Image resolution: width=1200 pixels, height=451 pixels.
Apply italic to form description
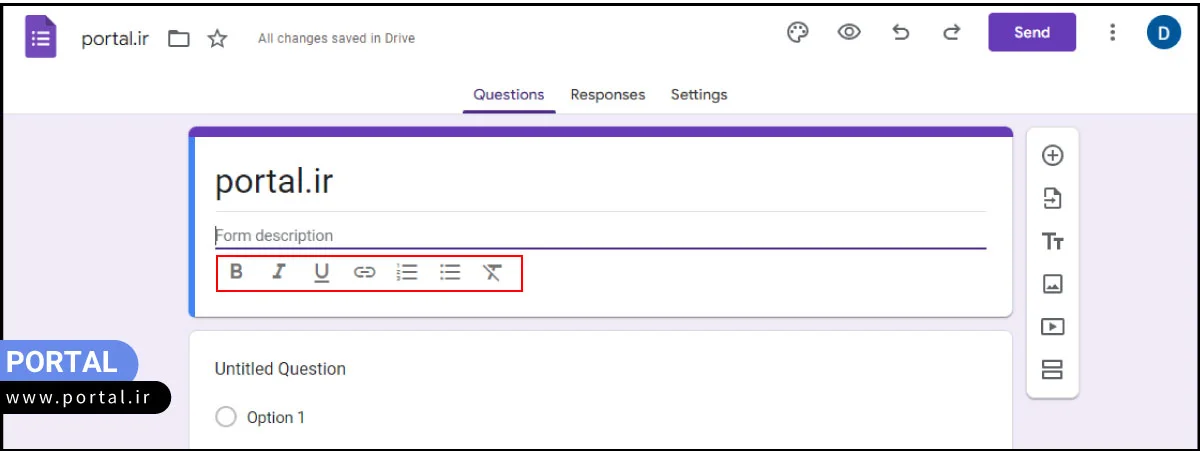[279, 272]
